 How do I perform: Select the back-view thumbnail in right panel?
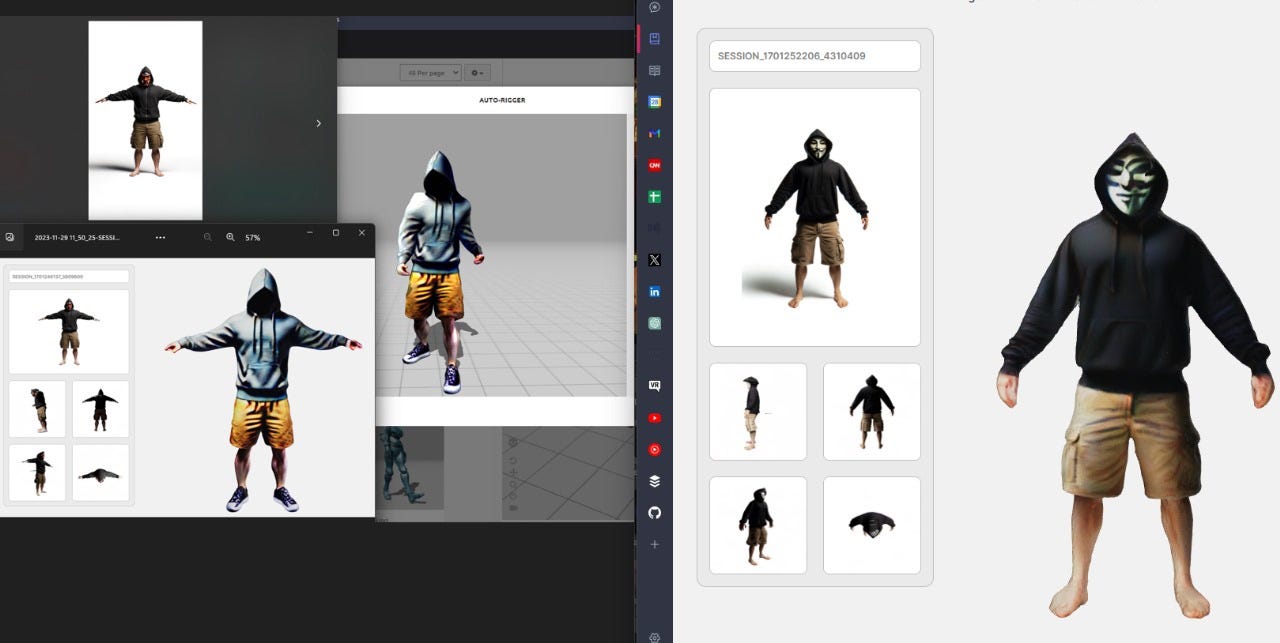872,411
